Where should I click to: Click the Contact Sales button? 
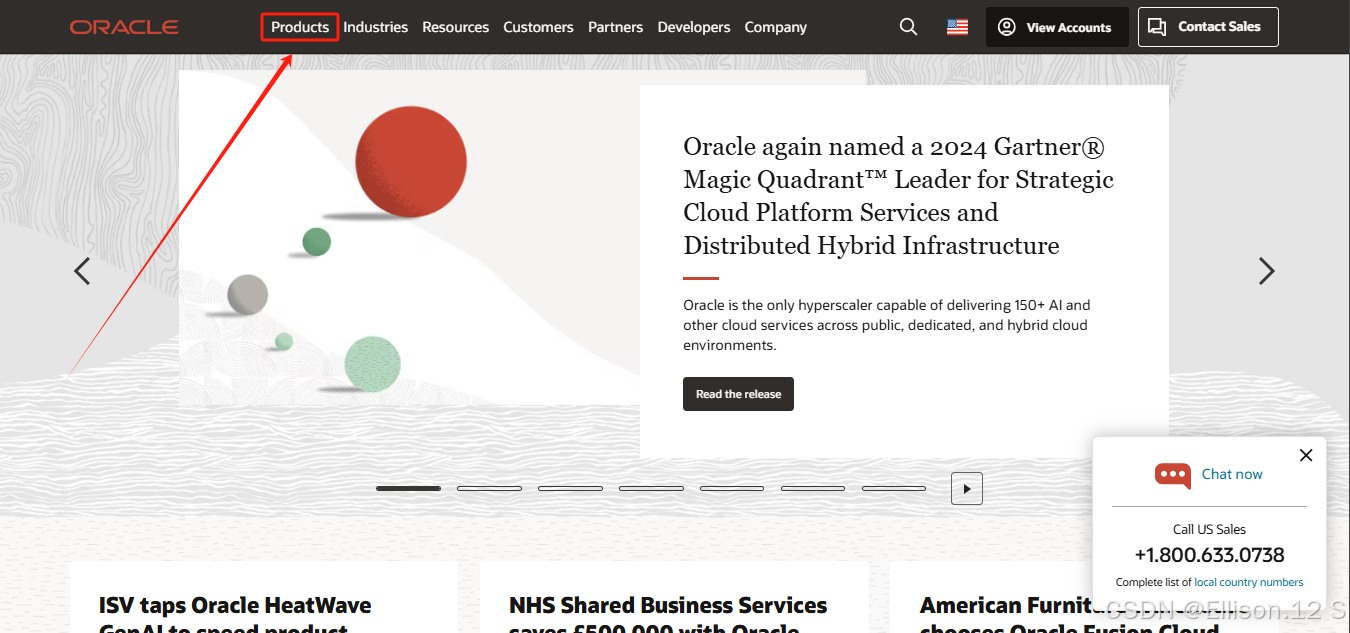click(x=1208, y=27)
